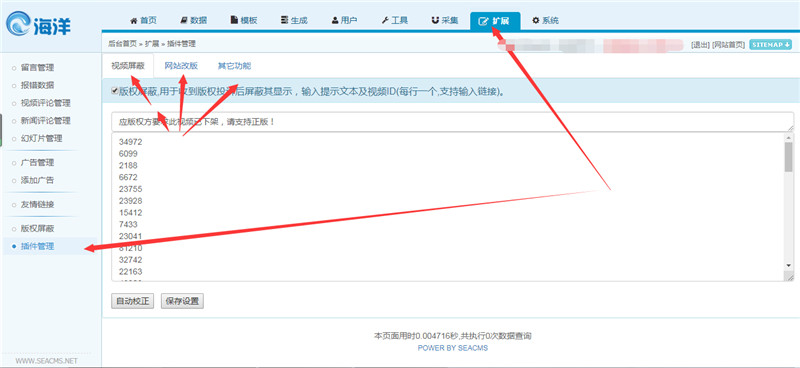Open 友情链接 in the sidebar
The image size is (800, 368).
click(x=37, y=205)
